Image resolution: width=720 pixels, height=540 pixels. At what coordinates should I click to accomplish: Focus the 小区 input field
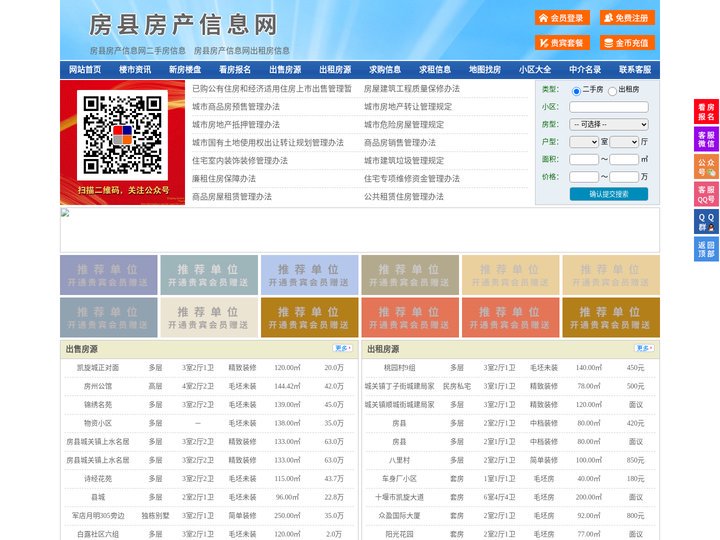click(x=609, y=107)
